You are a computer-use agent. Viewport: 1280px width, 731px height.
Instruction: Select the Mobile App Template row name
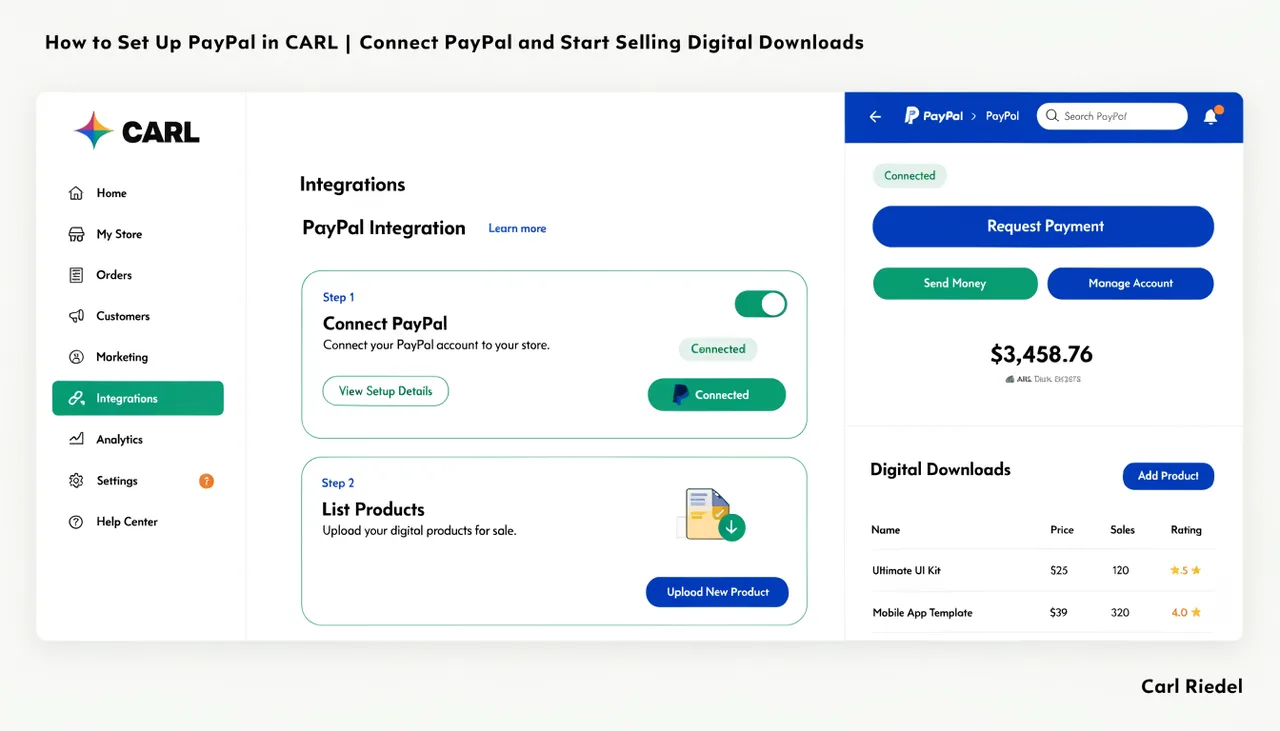tap(923, 613)
